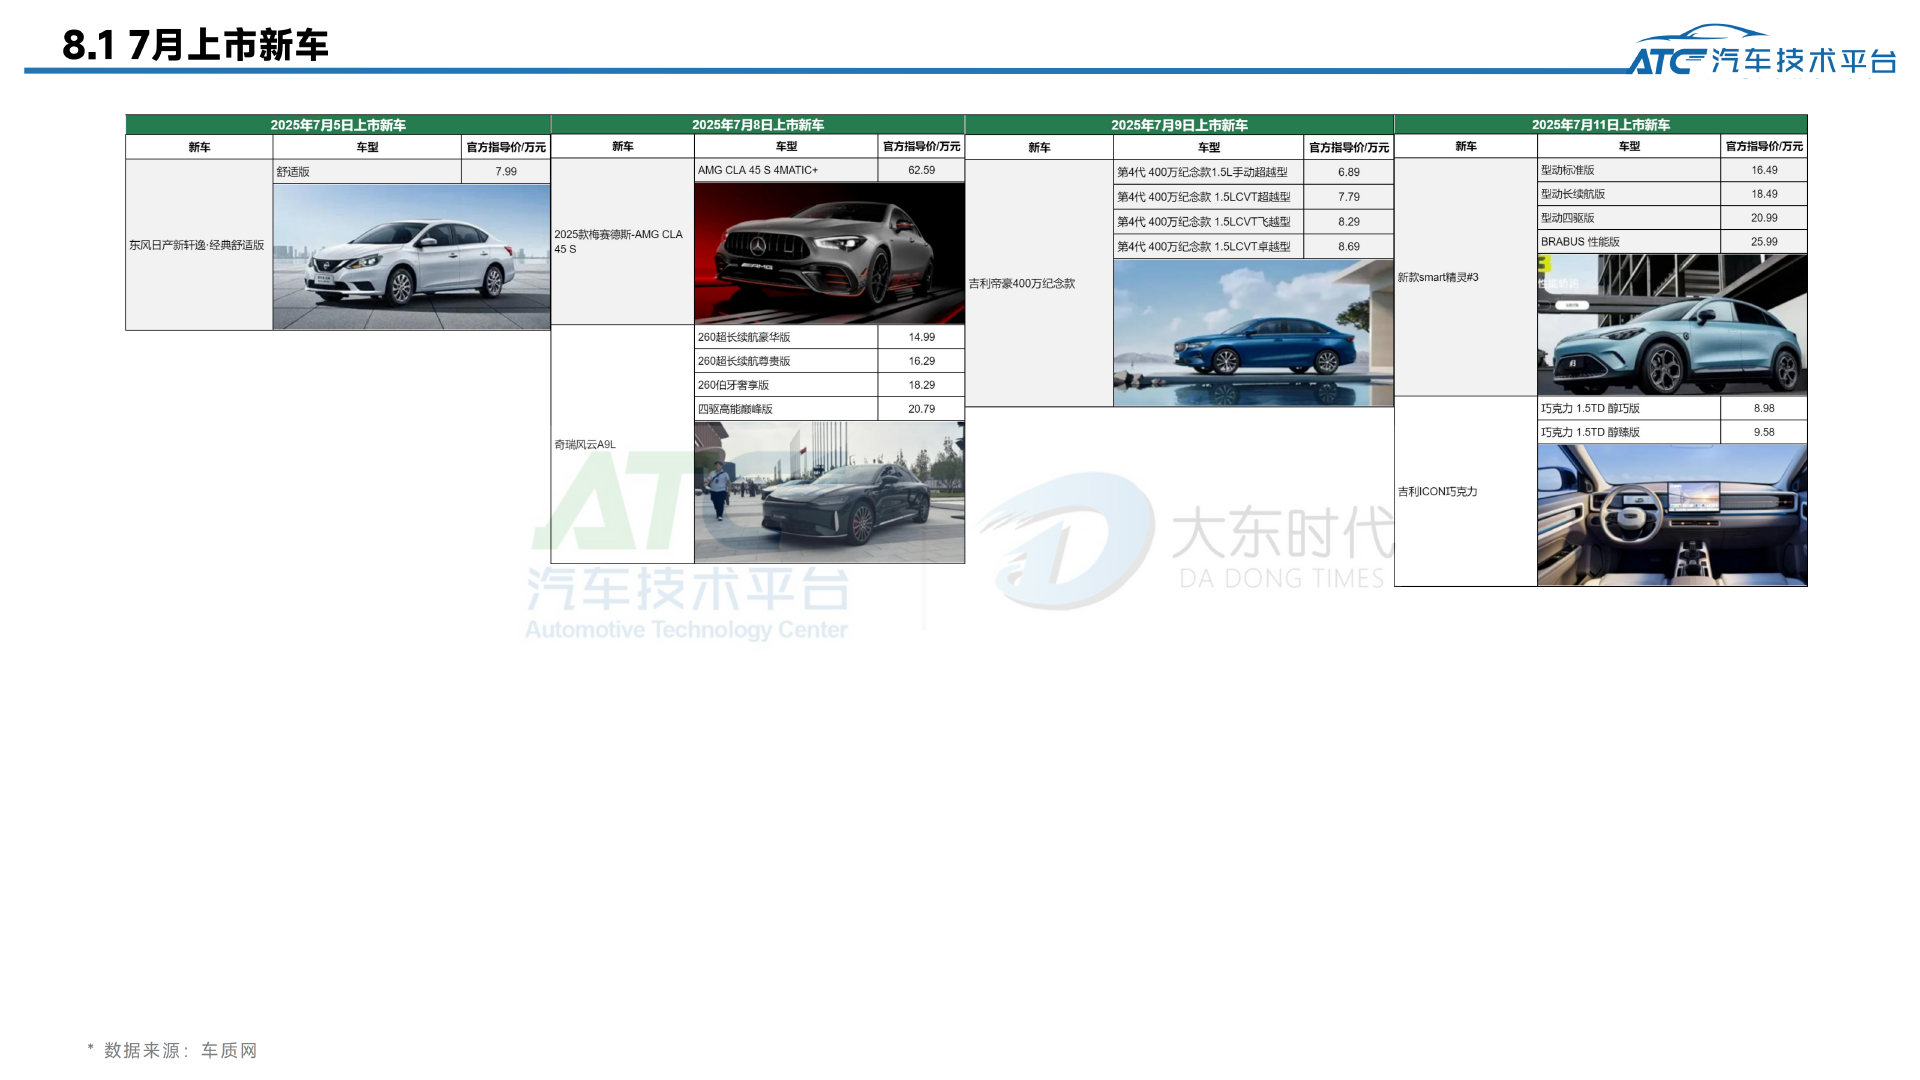This screenshot has width=1920, height=1080.
Task: Select the 16.29 price cell
Action: (921, 361)
